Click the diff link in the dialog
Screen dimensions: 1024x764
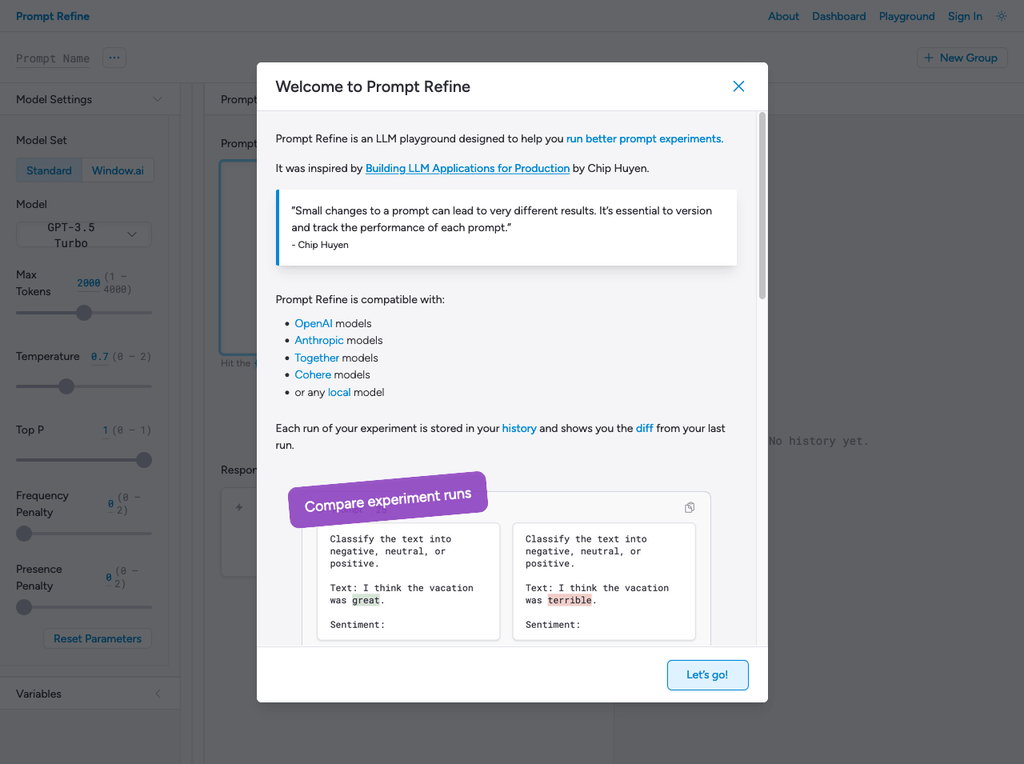click(645, 428)
